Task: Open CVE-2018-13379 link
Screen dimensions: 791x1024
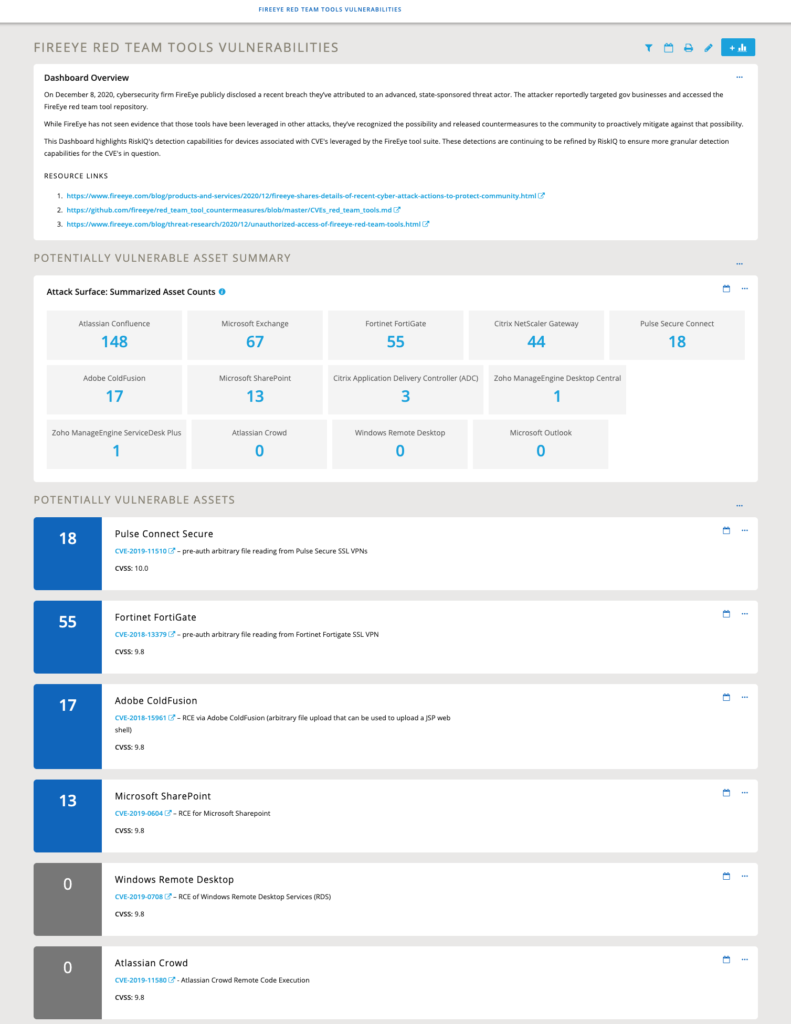Action: pyautogui.click(x=140, y=635)
